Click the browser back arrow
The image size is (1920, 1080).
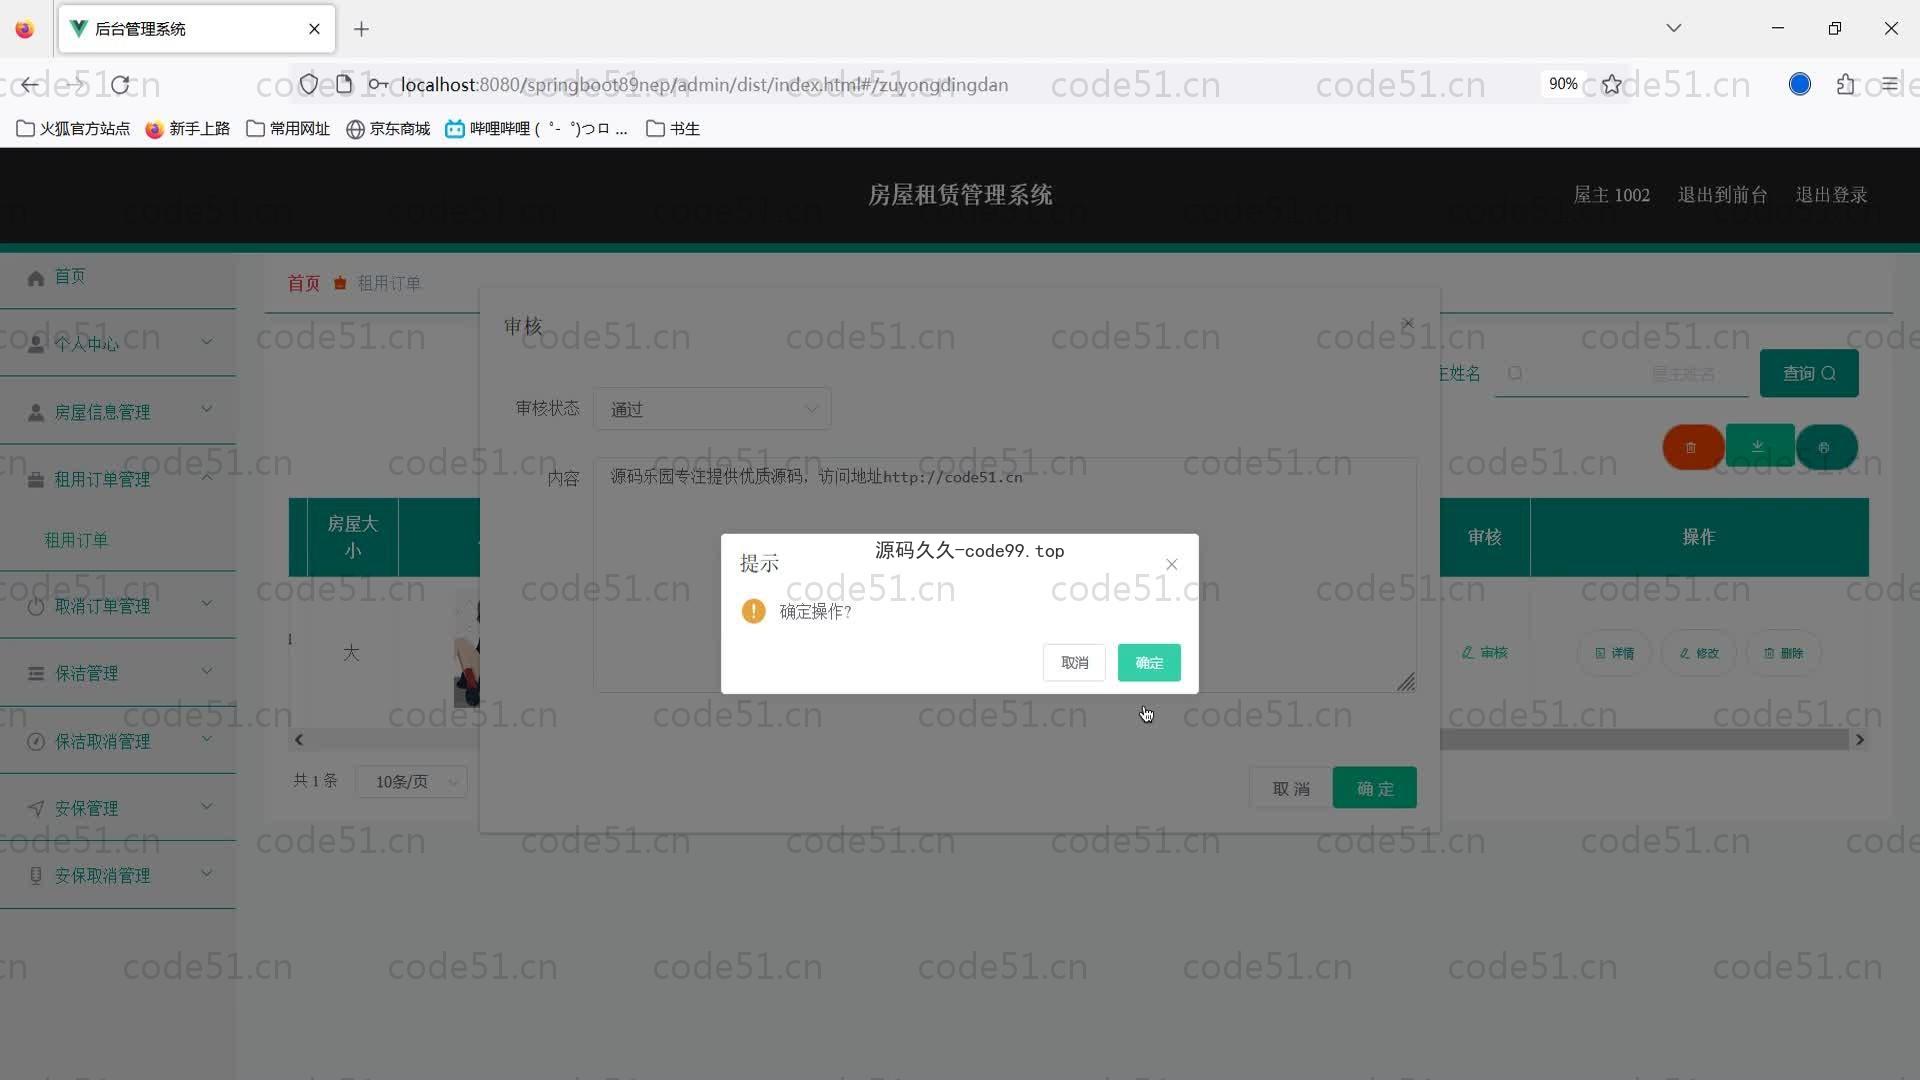tap(30, 85)
